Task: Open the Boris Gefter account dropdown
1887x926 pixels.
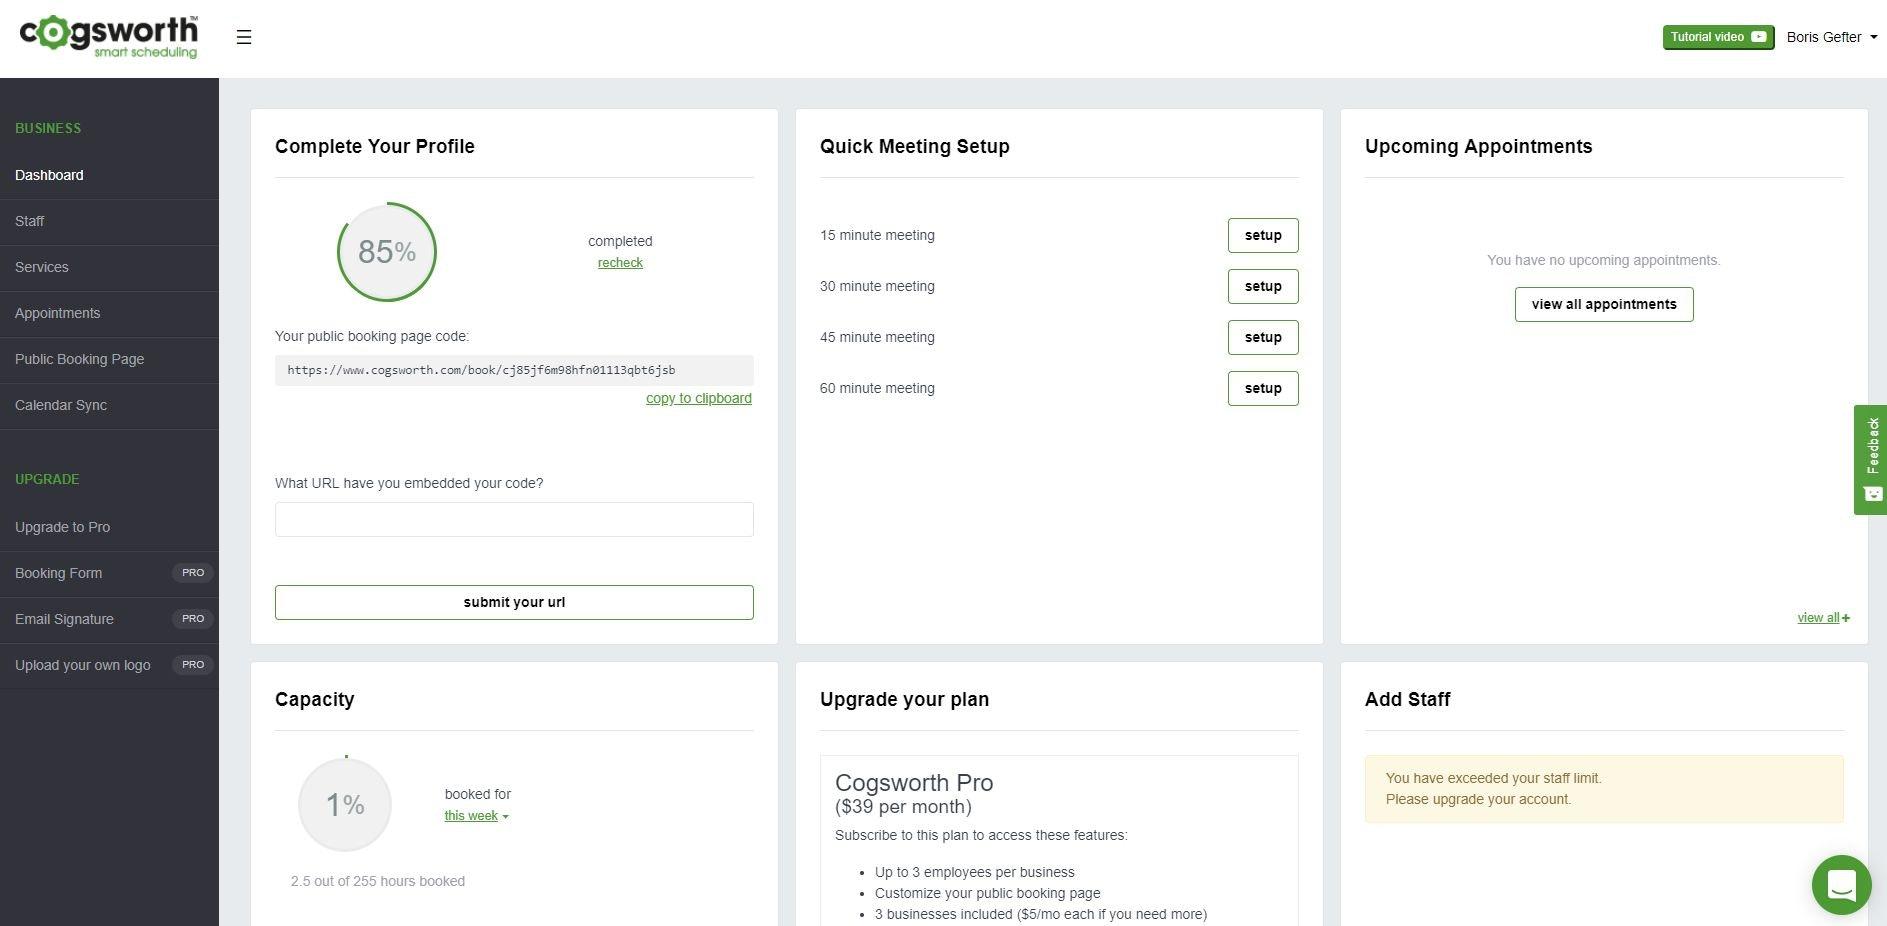Action: pyautogui.click(x=1831, y=37)
